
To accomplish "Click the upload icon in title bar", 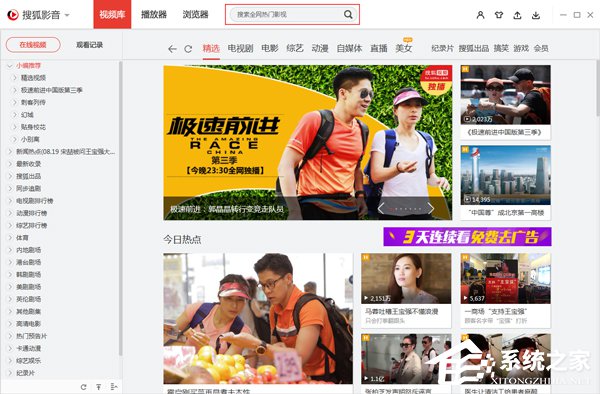I will point(517,15).
